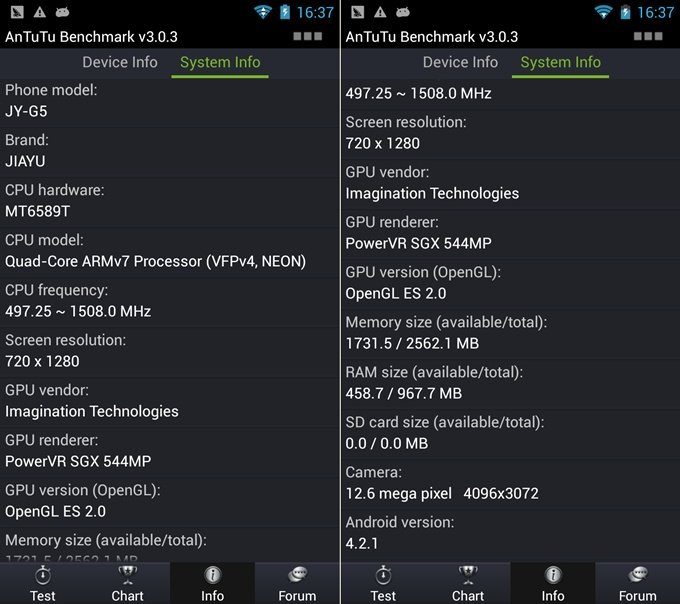The width and height of the screenshot is (680, 604).
Task: Select brand value JIAYU
Action: 25,161
